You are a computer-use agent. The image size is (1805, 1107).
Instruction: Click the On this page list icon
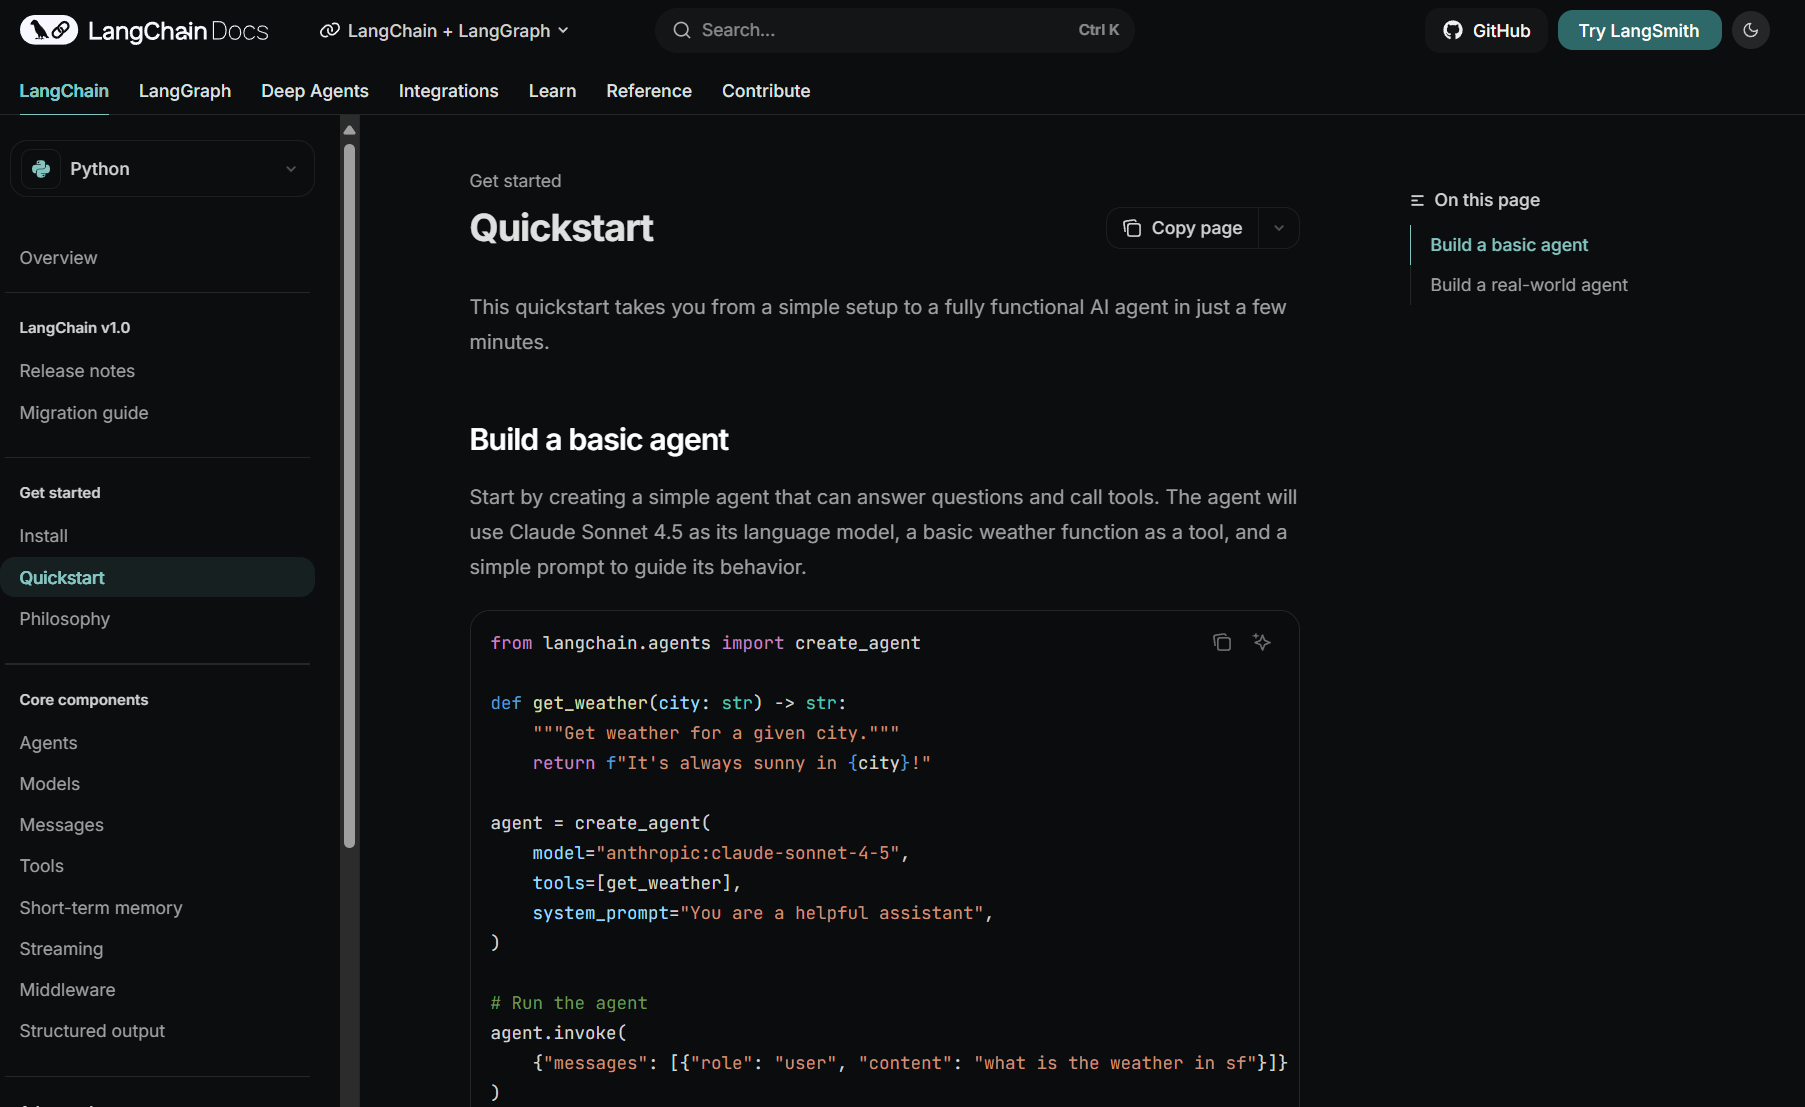(1417, 200)
